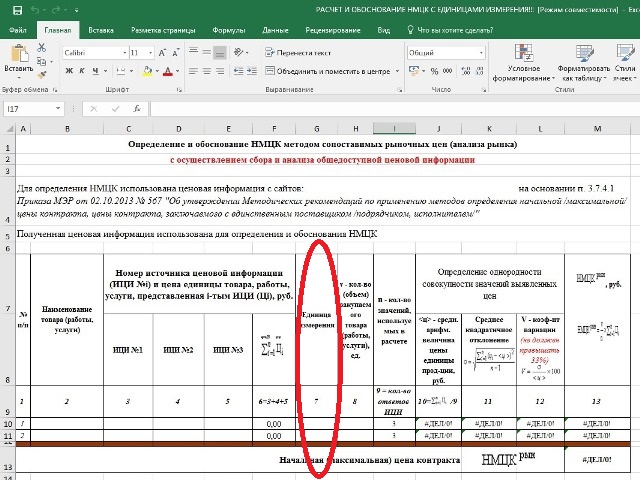This screenshot has height=480, width=640.
Task: Click Перенести текст wrap text button
Action: [298, 53]
